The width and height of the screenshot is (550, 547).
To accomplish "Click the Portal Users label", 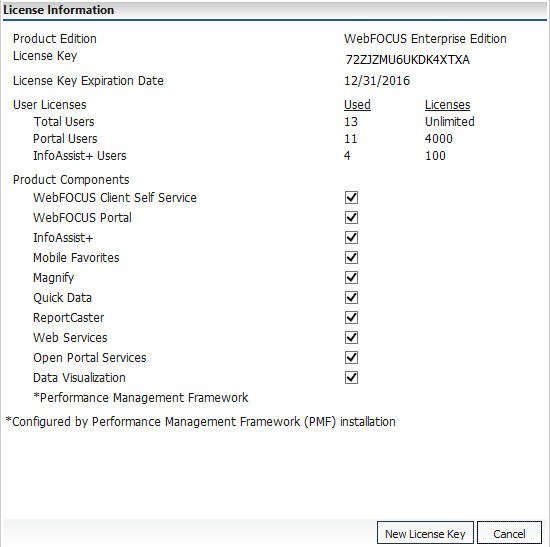I will tap(65, 139).
